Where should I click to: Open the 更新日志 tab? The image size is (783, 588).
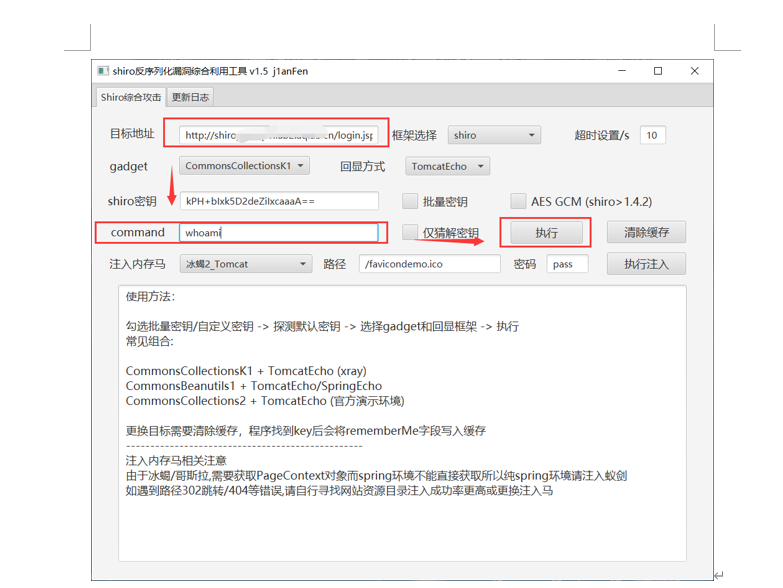[190, 97]
